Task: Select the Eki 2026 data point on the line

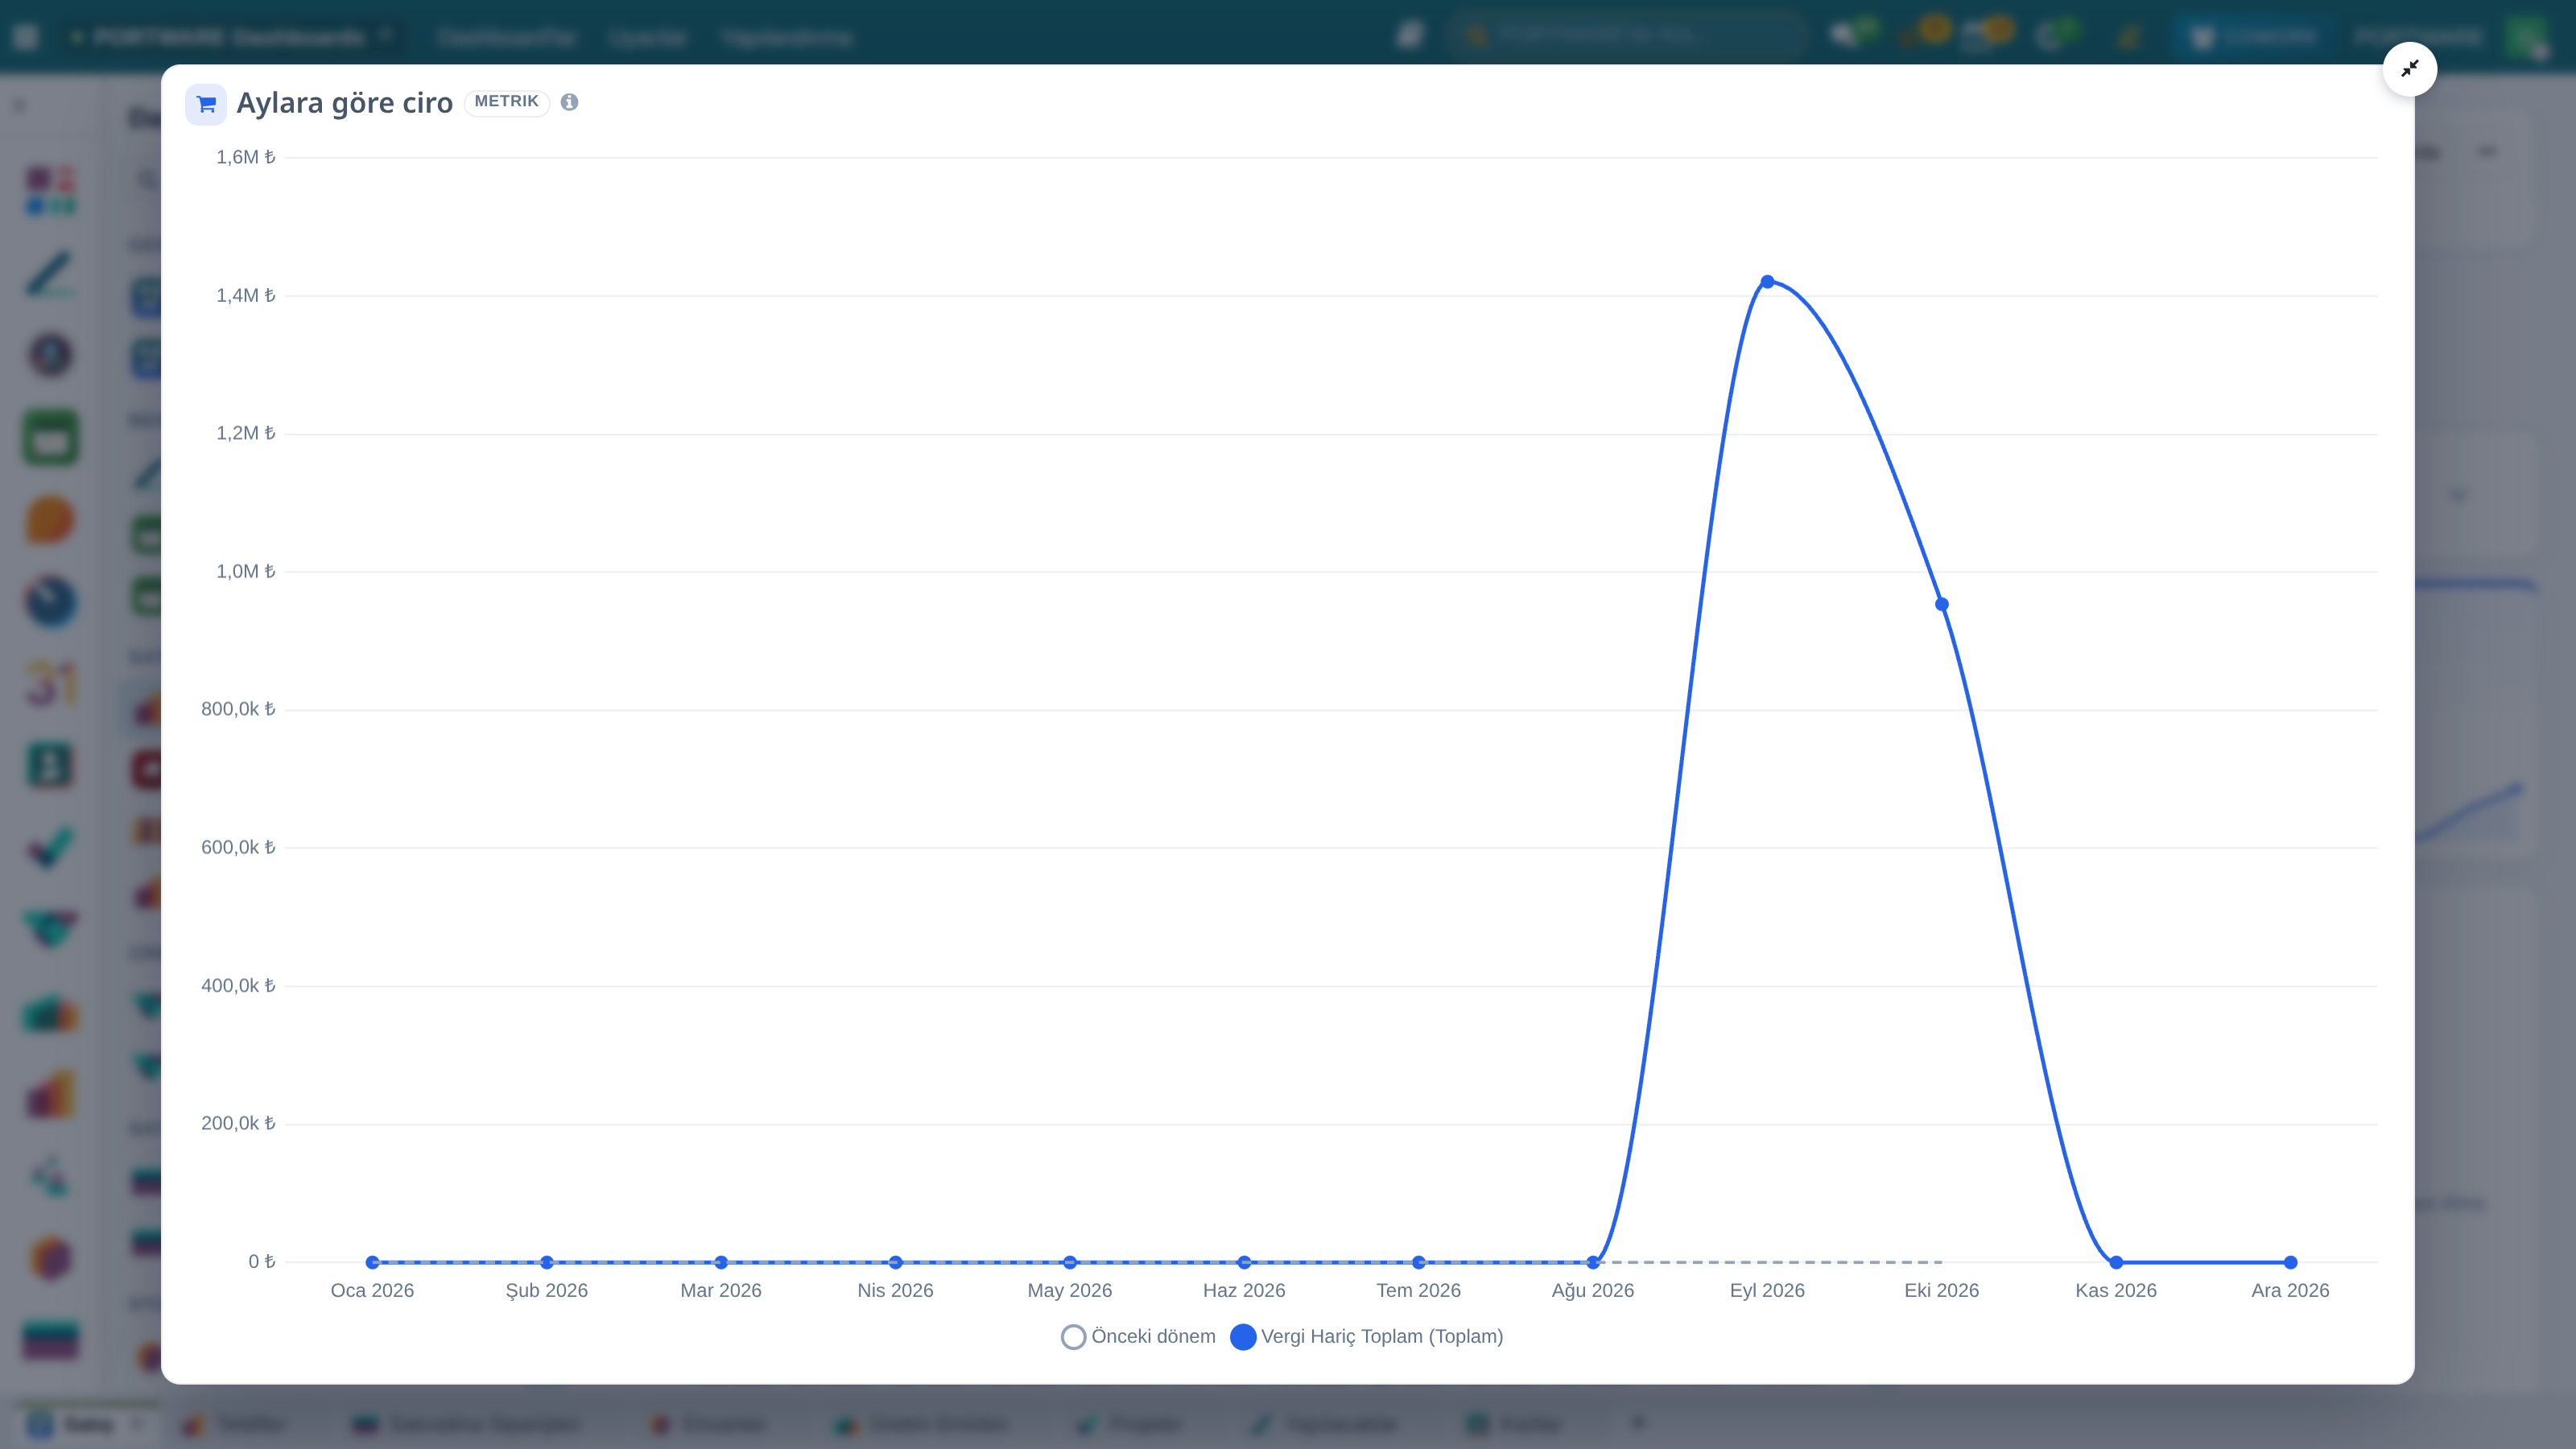Action: 1941,604
